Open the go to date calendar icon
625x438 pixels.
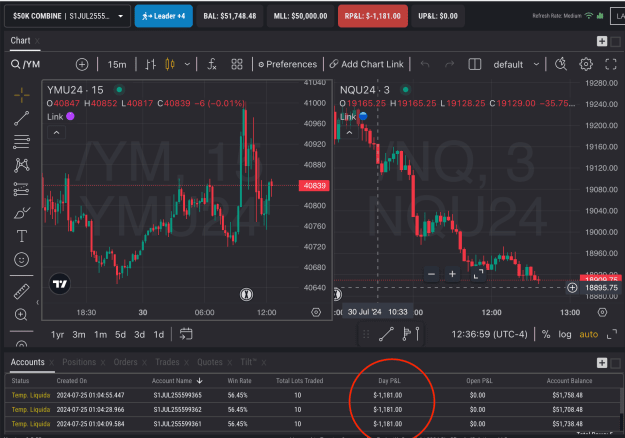(186, 334)
